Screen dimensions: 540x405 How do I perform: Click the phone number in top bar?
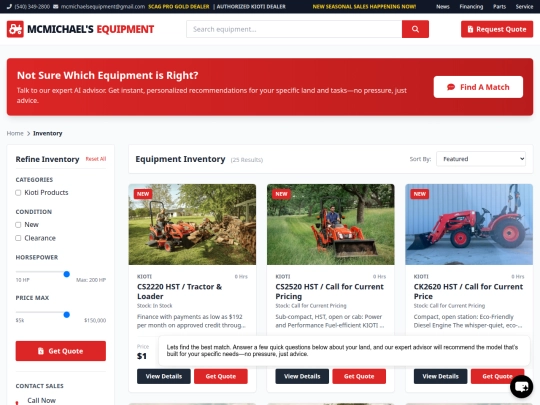pos(32,7)
